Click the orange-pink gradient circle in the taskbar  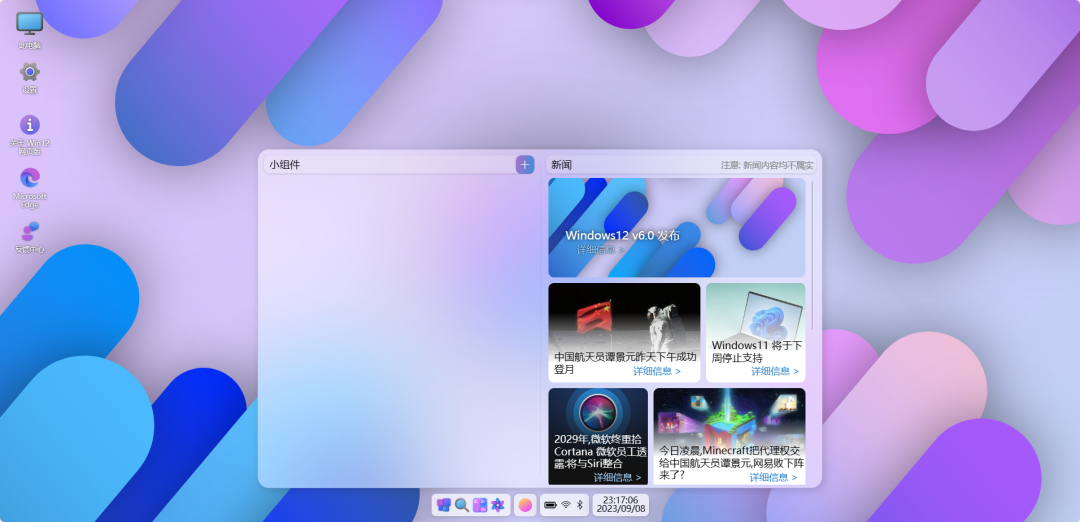pyautogui.click(x=526, y=505)
